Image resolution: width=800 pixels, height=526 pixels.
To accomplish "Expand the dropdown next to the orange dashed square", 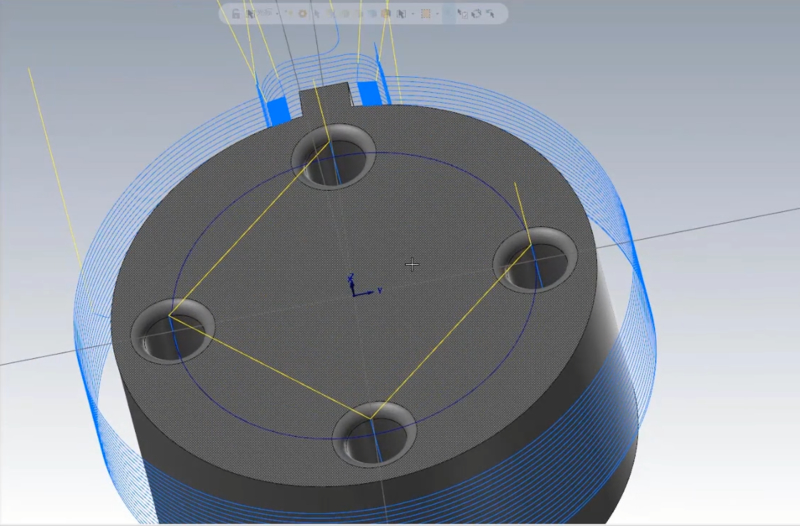I will click(x=437, y=14).
